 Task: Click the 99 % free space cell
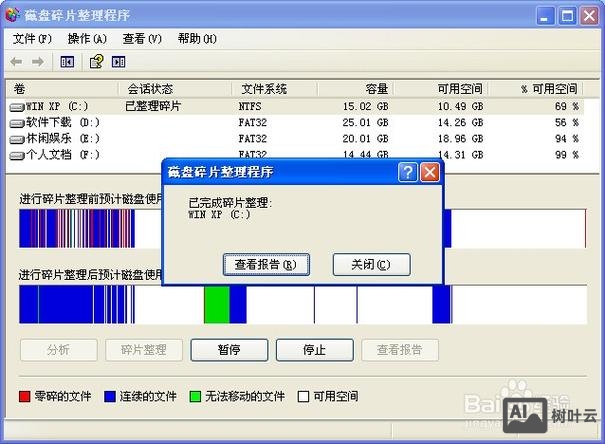(567, 155)
